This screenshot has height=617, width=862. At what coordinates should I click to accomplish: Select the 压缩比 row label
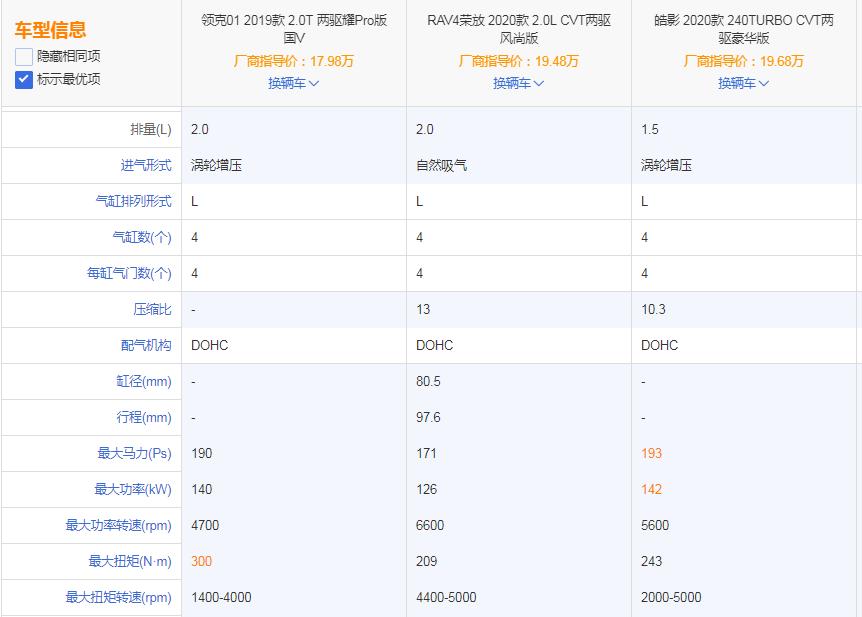pyautogui.click(x=150, y=309)
